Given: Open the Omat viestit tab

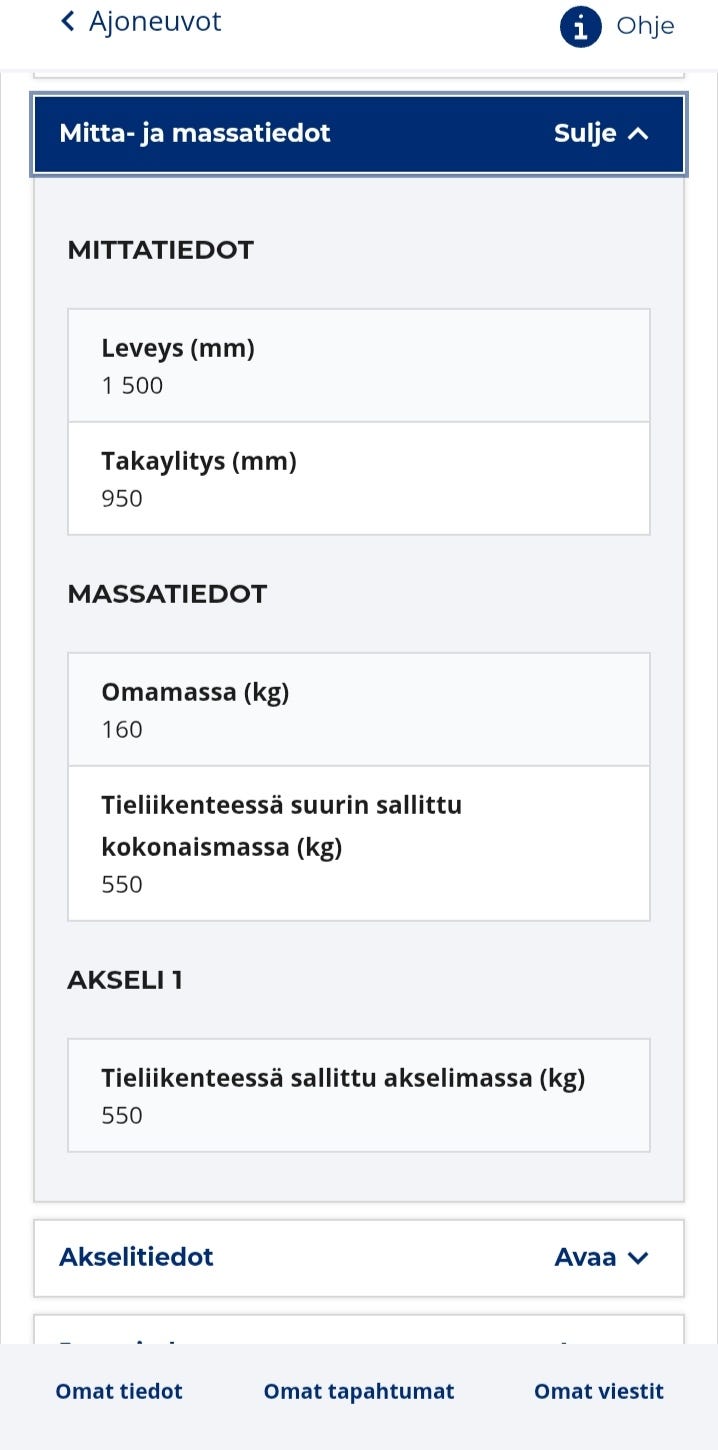Looking at the screenshot, I should click(598, 1391).
